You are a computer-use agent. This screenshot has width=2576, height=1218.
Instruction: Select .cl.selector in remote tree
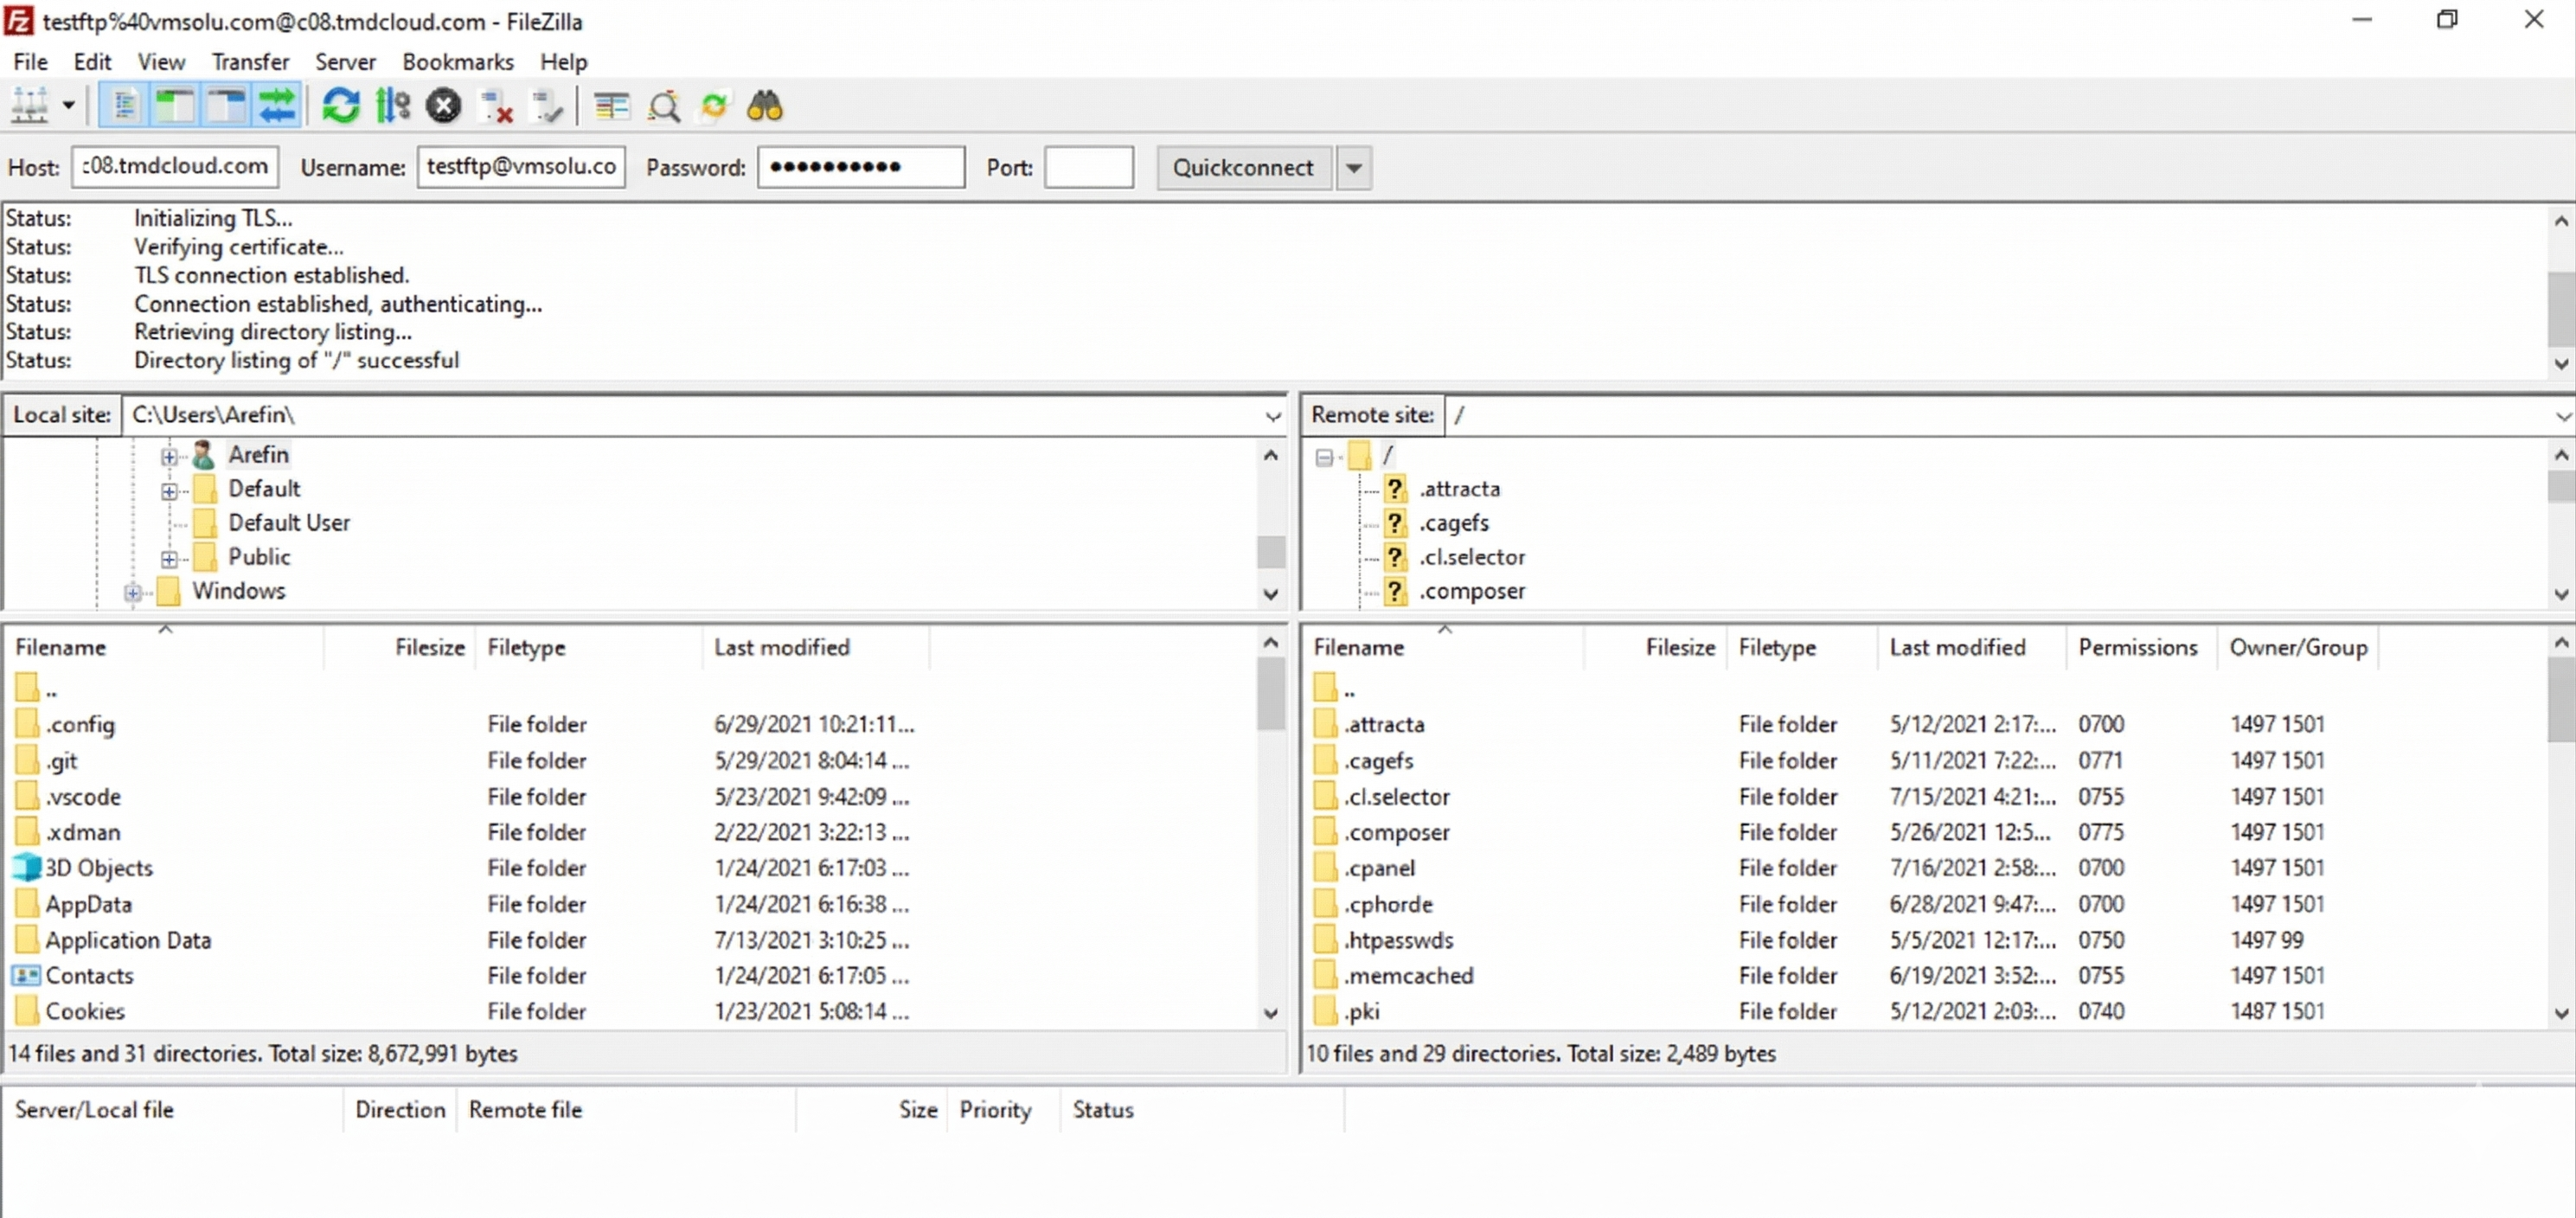(x=1472, y=556)
